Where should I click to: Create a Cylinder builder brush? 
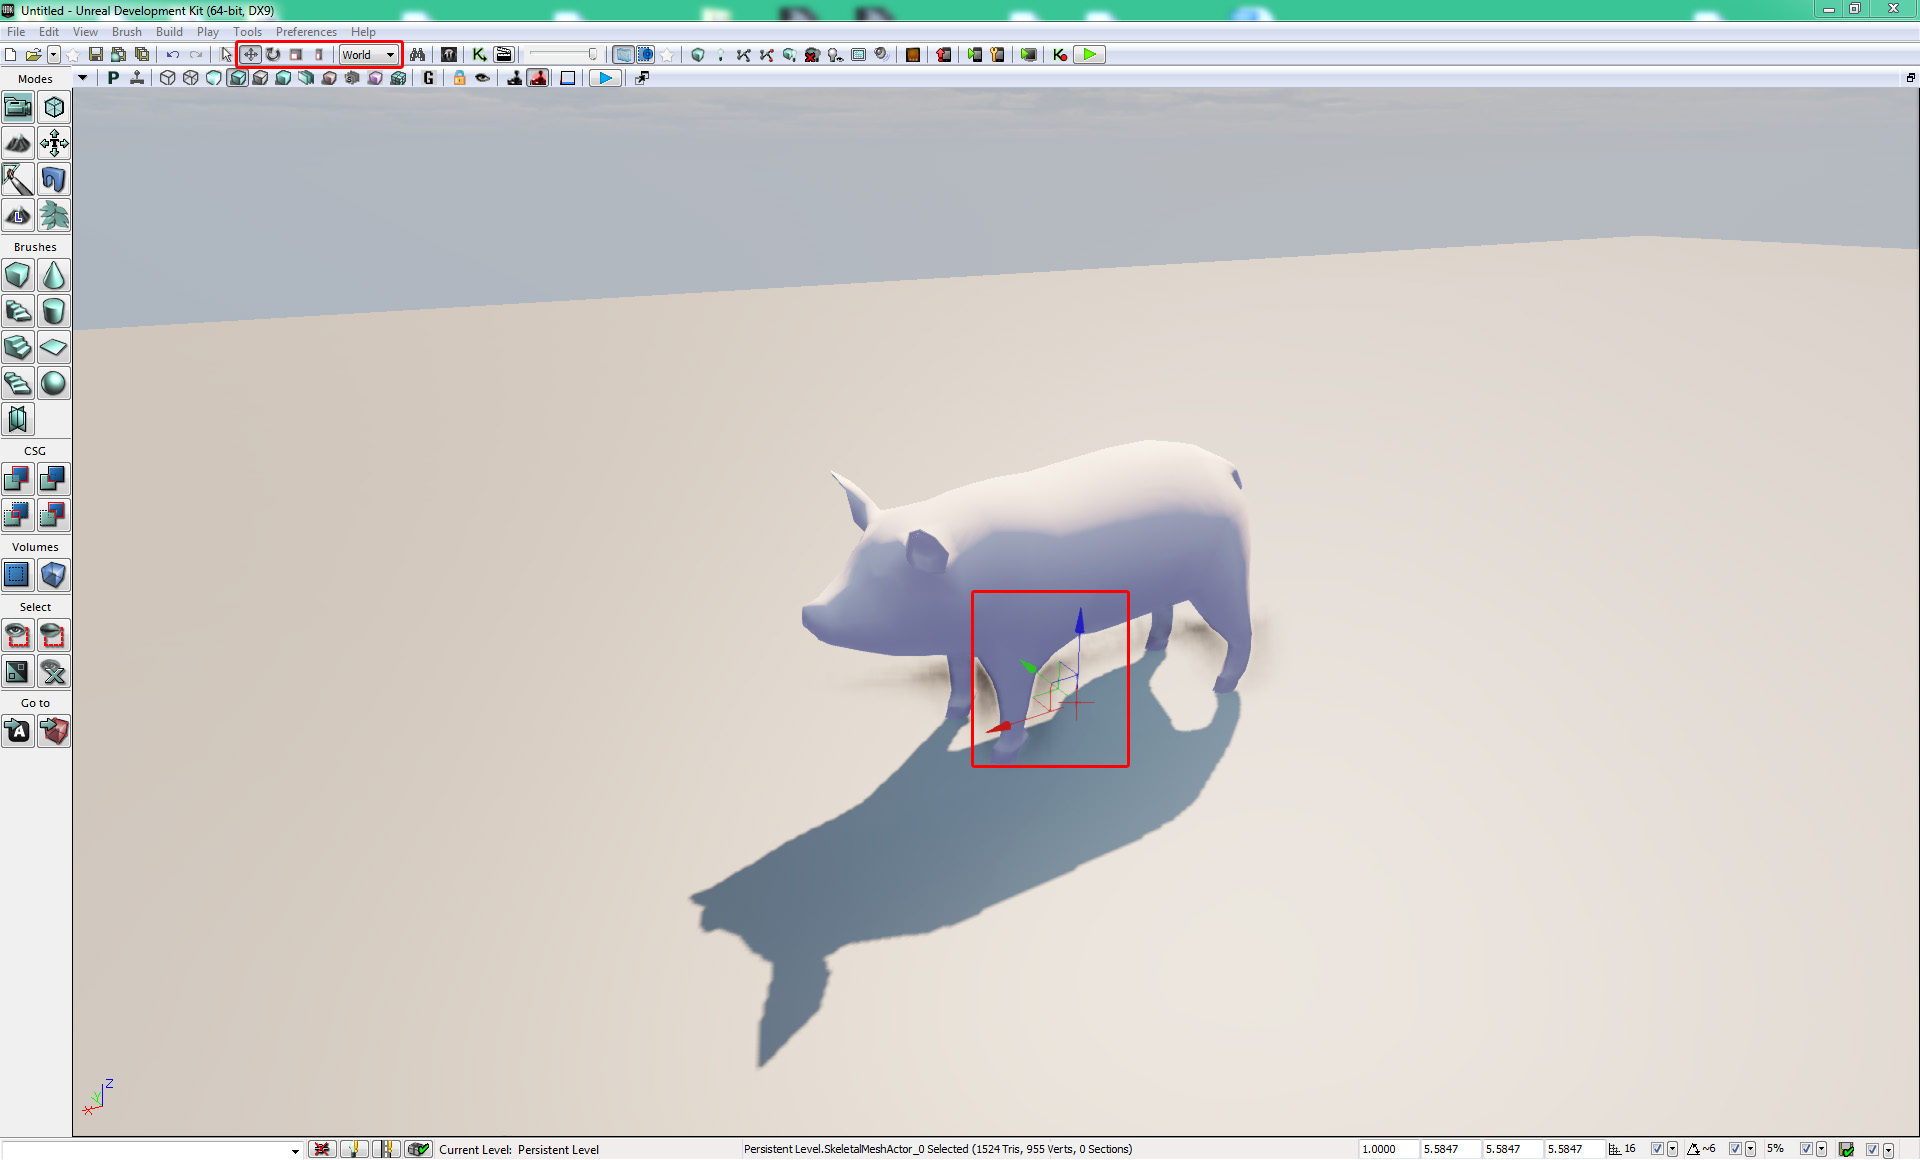[54, 311]
